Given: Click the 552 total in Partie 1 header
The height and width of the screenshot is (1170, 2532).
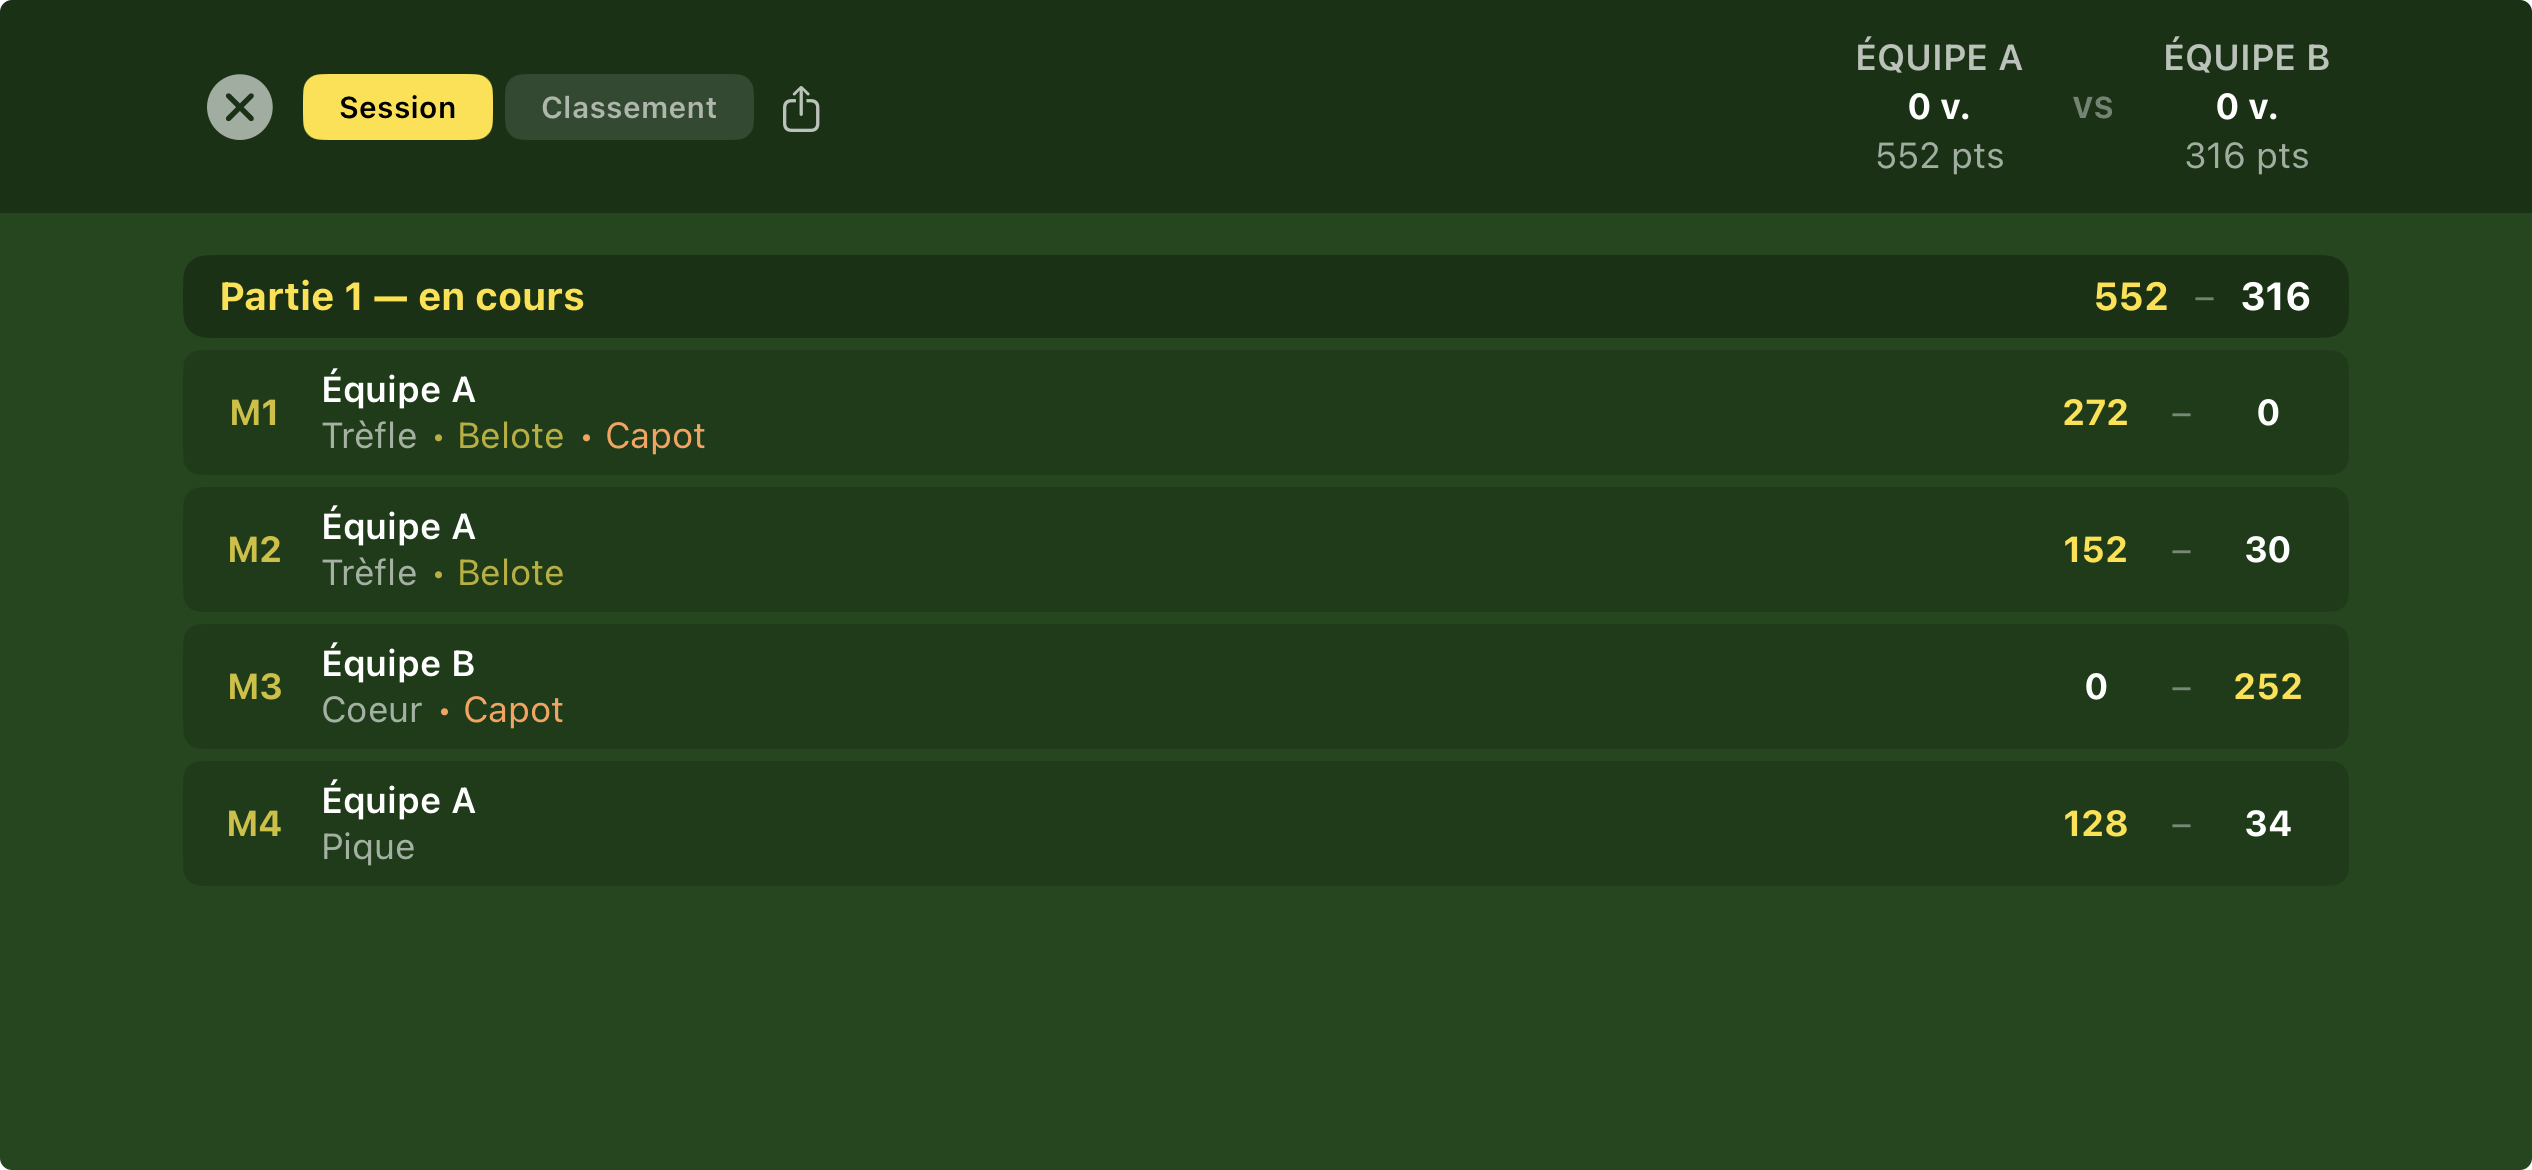Looking at the screenshot, I should click(x=2131, y=297).
